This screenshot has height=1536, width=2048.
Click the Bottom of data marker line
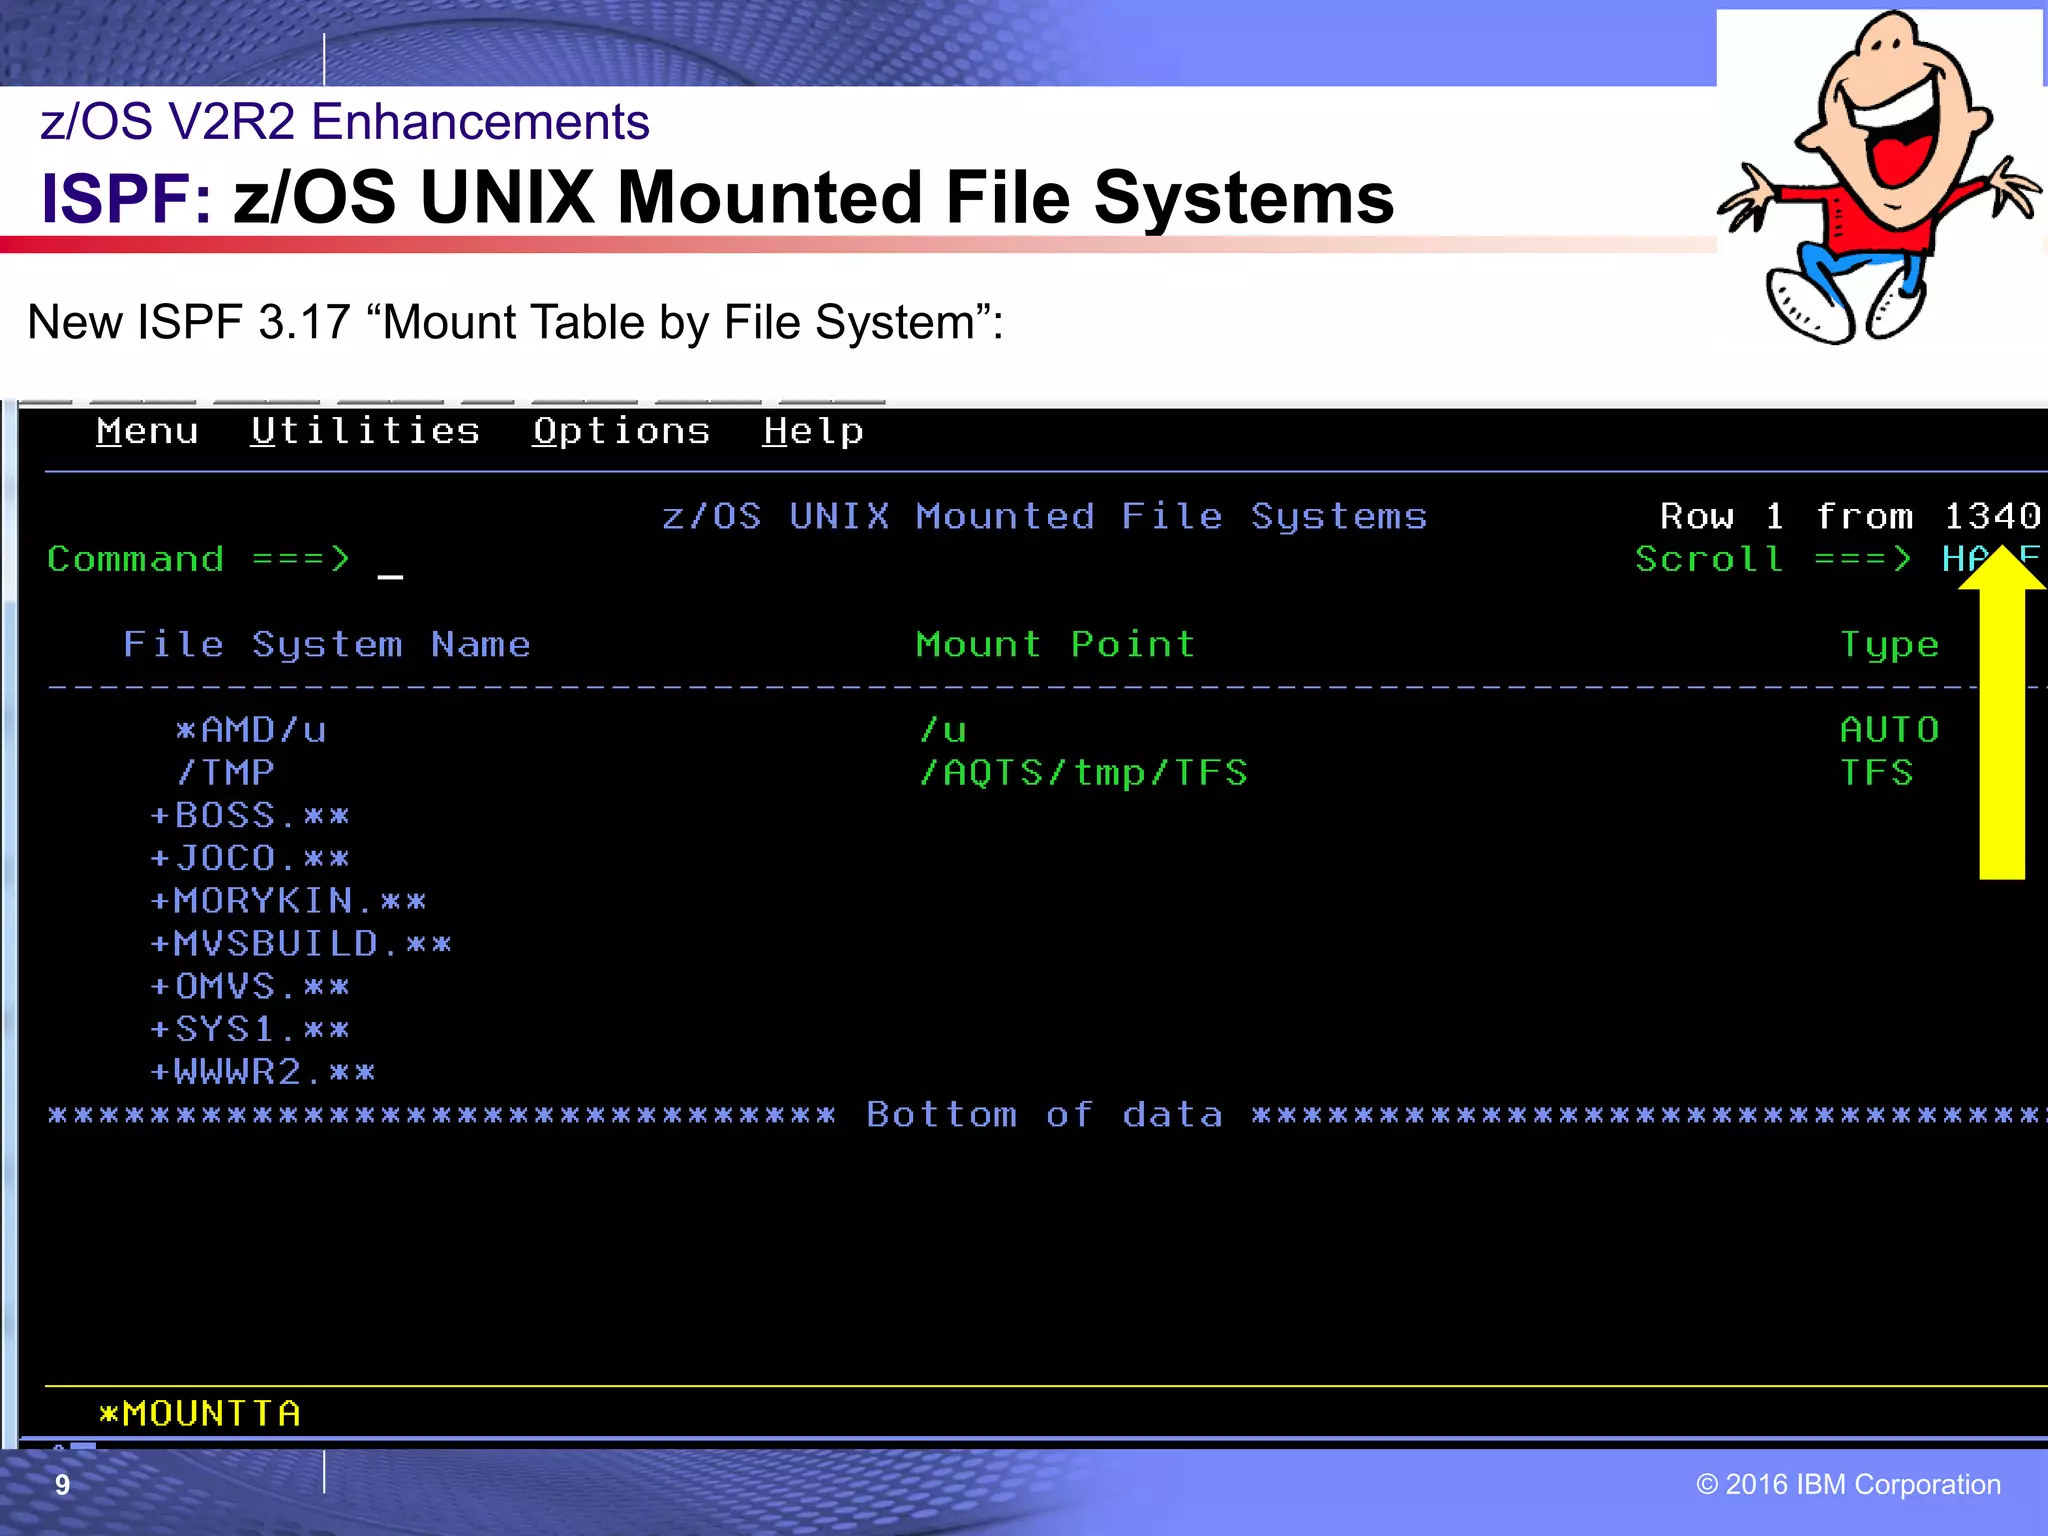[x=1045, y=1115]
